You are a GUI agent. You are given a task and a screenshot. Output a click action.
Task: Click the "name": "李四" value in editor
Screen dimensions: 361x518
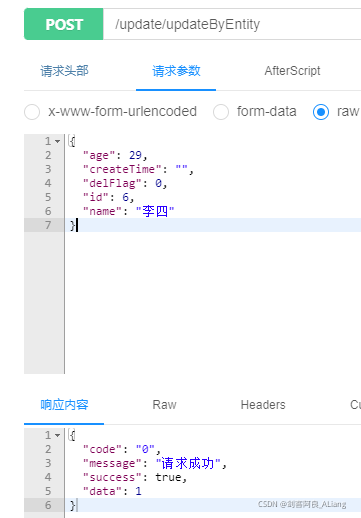point(155,211)
